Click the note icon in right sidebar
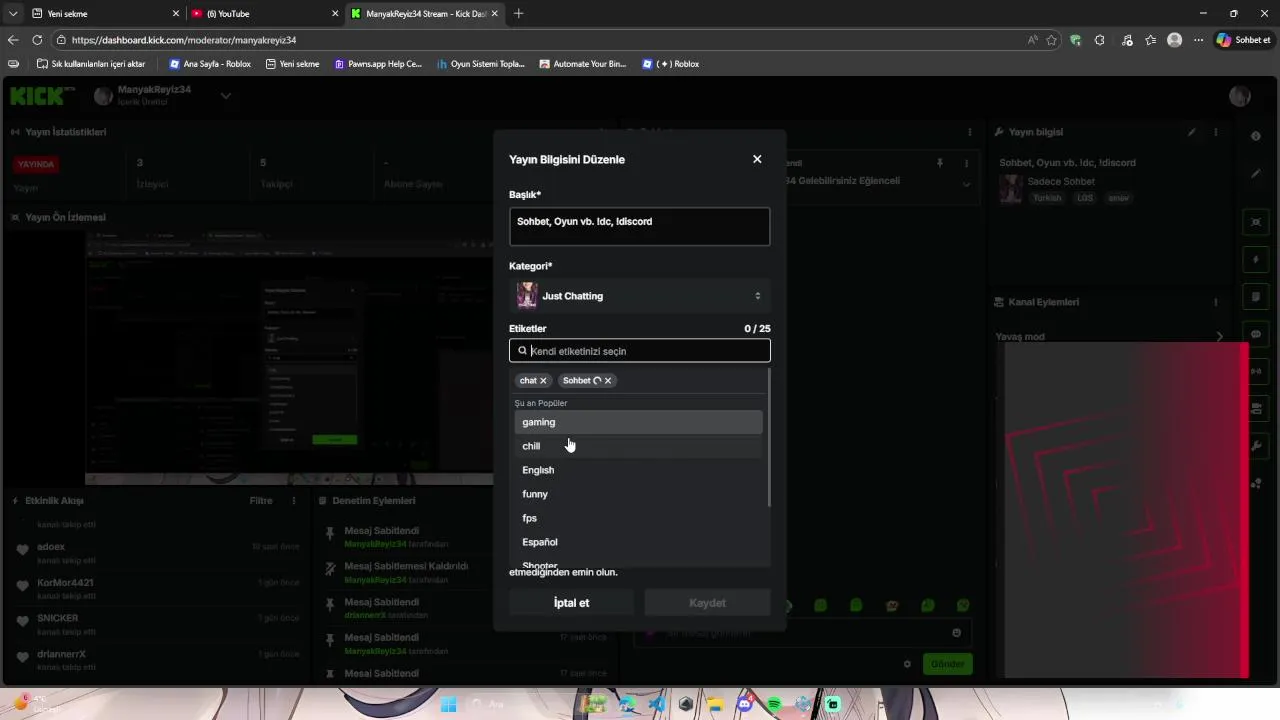Image resolution: width=1280 pixels, height=720 pixels. 1256,297
